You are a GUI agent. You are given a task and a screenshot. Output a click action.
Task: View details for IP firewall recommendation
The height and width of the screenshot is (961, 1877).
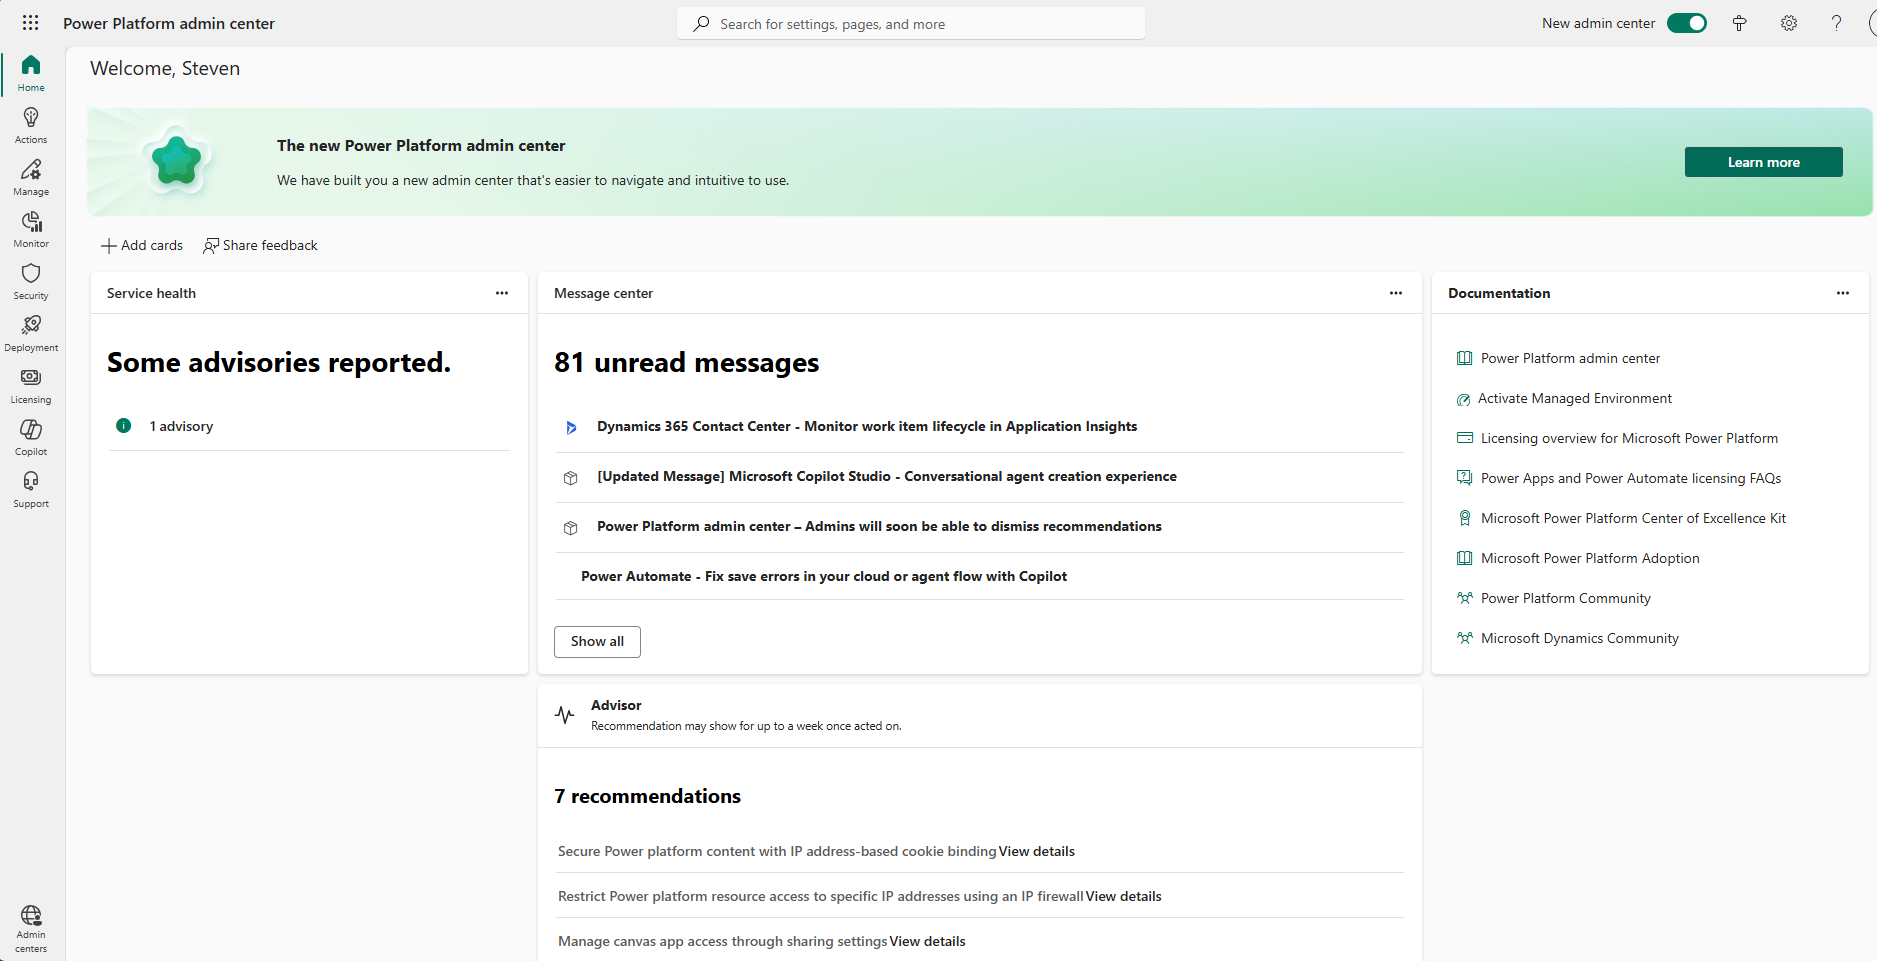(x=1124, y=896)
